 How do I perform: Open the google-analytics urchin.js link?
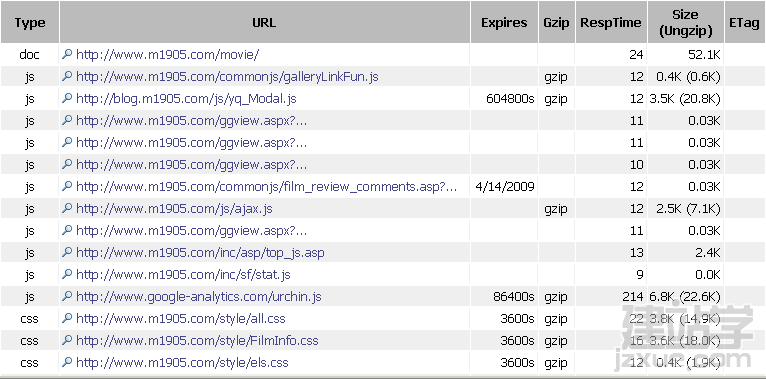pyautogui.click(x=199, y=296)
